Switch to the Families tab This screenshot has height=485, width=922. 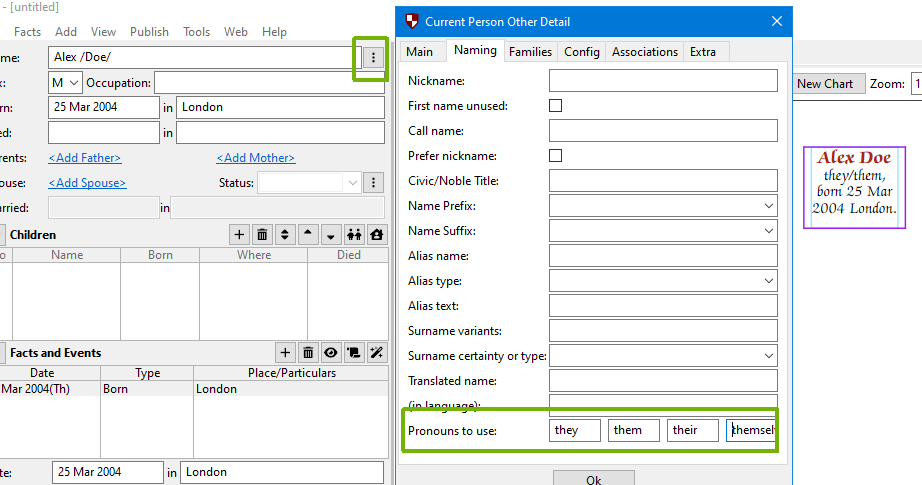(530, 52)
